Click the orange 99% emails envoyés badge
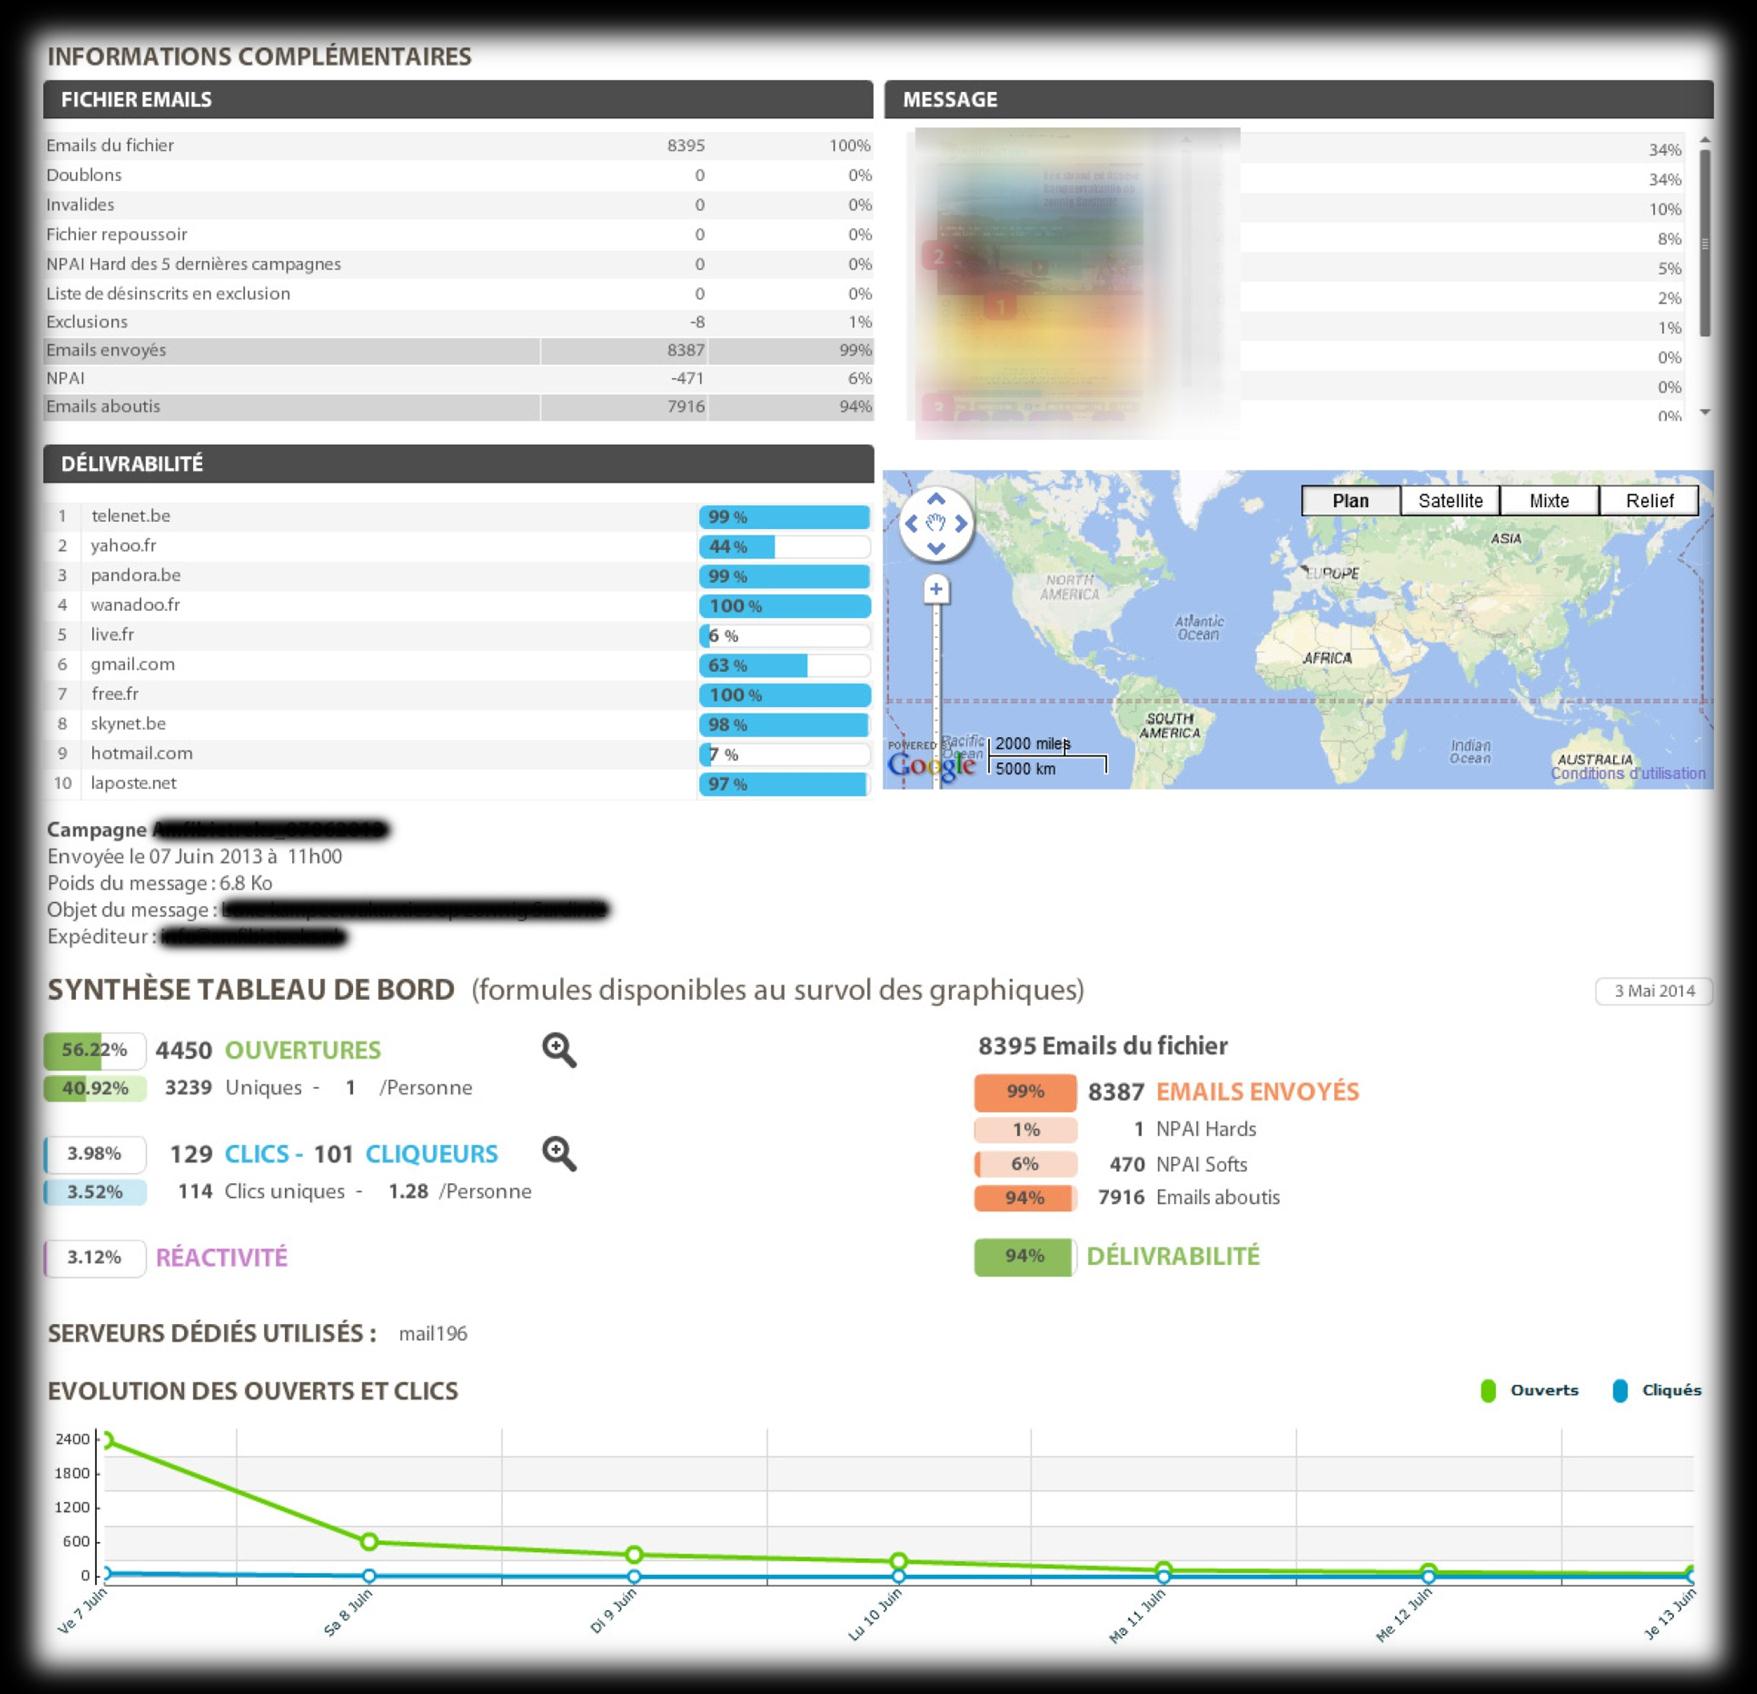1757x1694 pixels. click(x=1026, y=1091)
